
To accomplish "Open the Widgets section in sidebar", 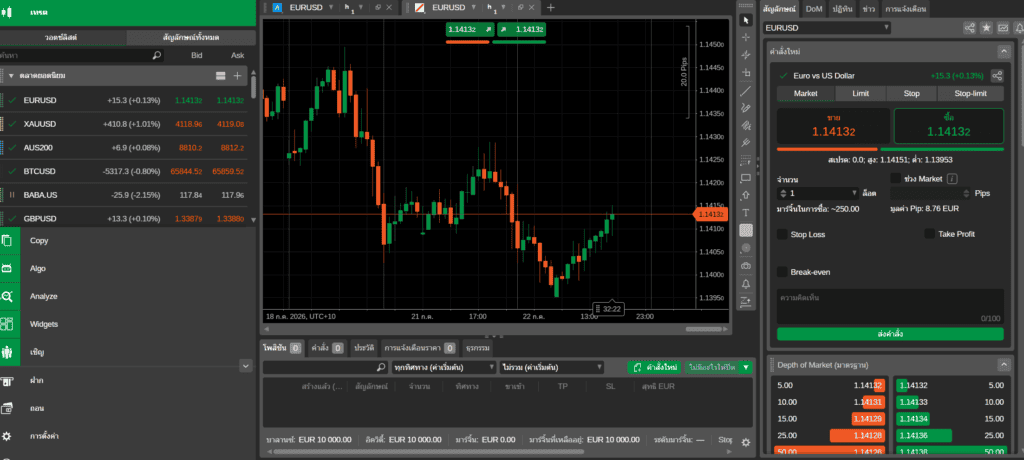I will [44, 324].
